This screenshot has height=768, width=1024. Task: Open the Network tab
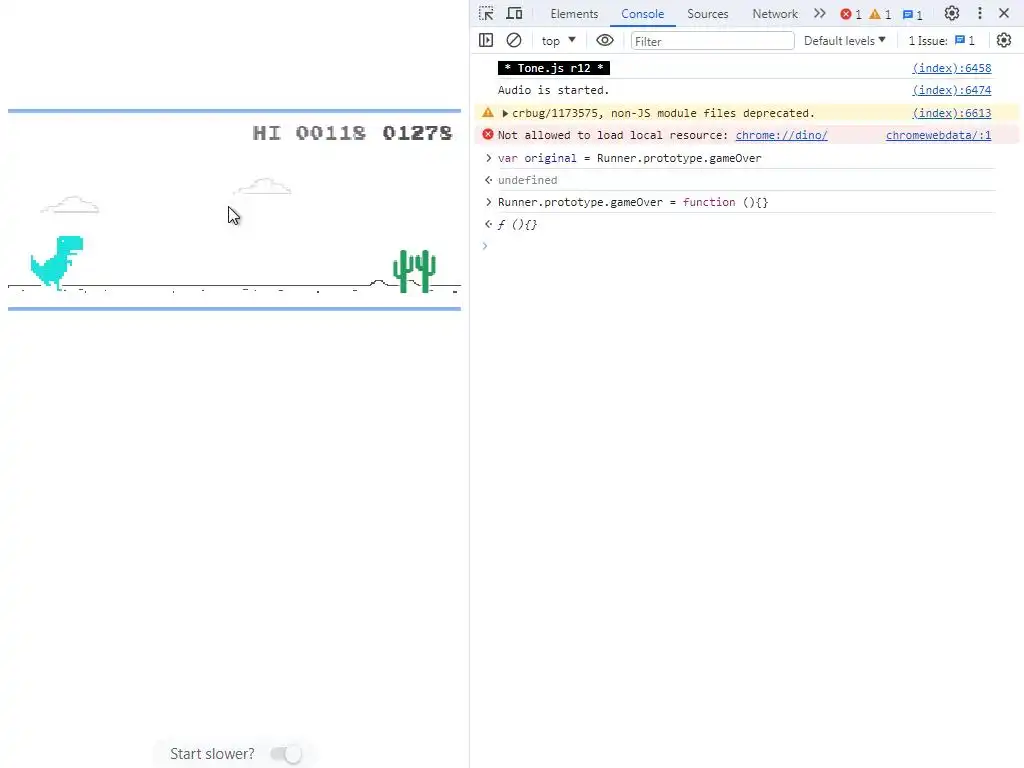point(775,14)
